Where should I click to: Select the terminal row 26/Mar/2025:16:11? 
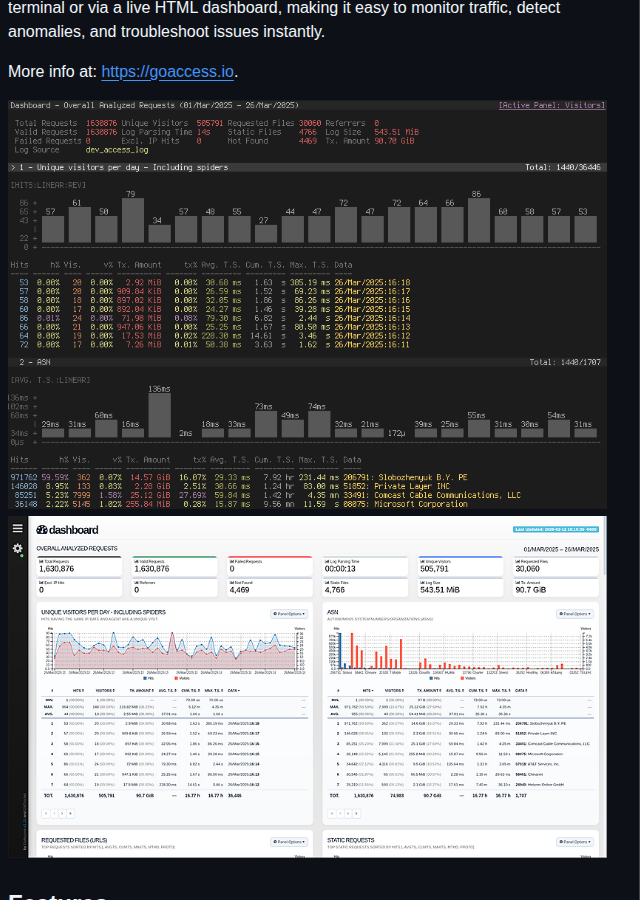(x=212, y=345)
